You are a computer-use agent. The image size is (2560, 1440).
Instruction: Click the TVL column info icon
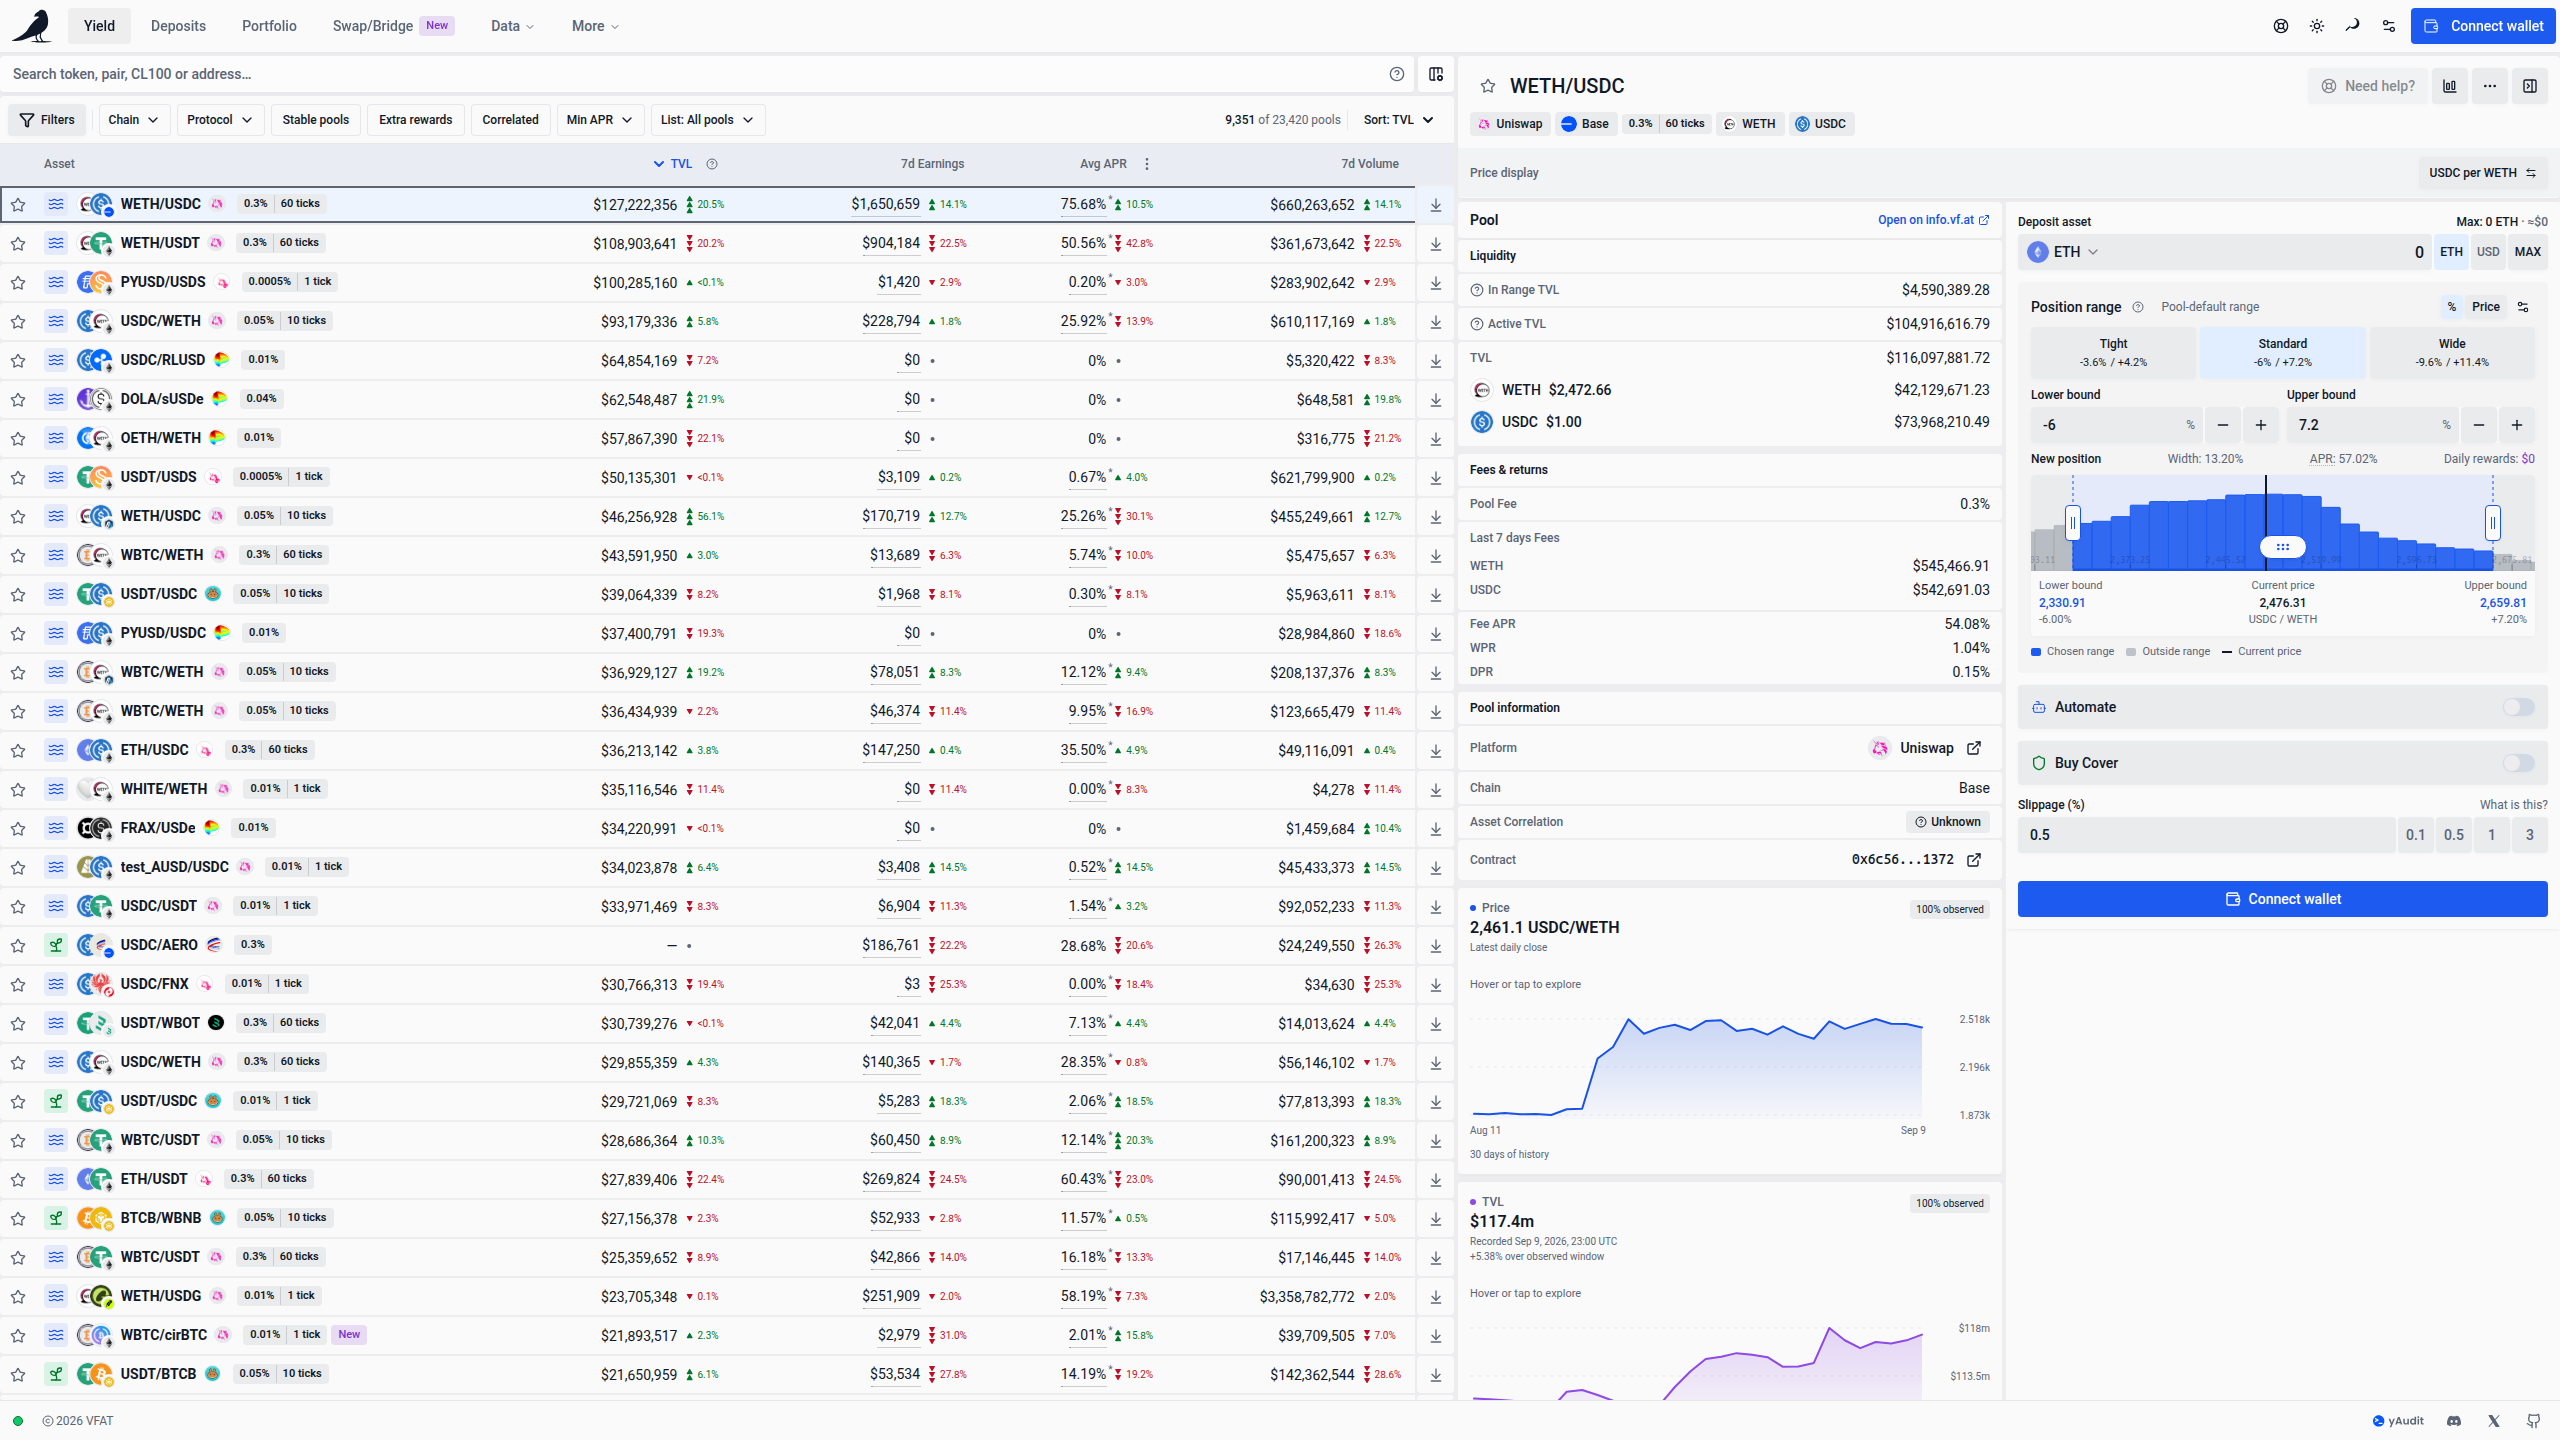pyautogui.click(x=712, y=164)
